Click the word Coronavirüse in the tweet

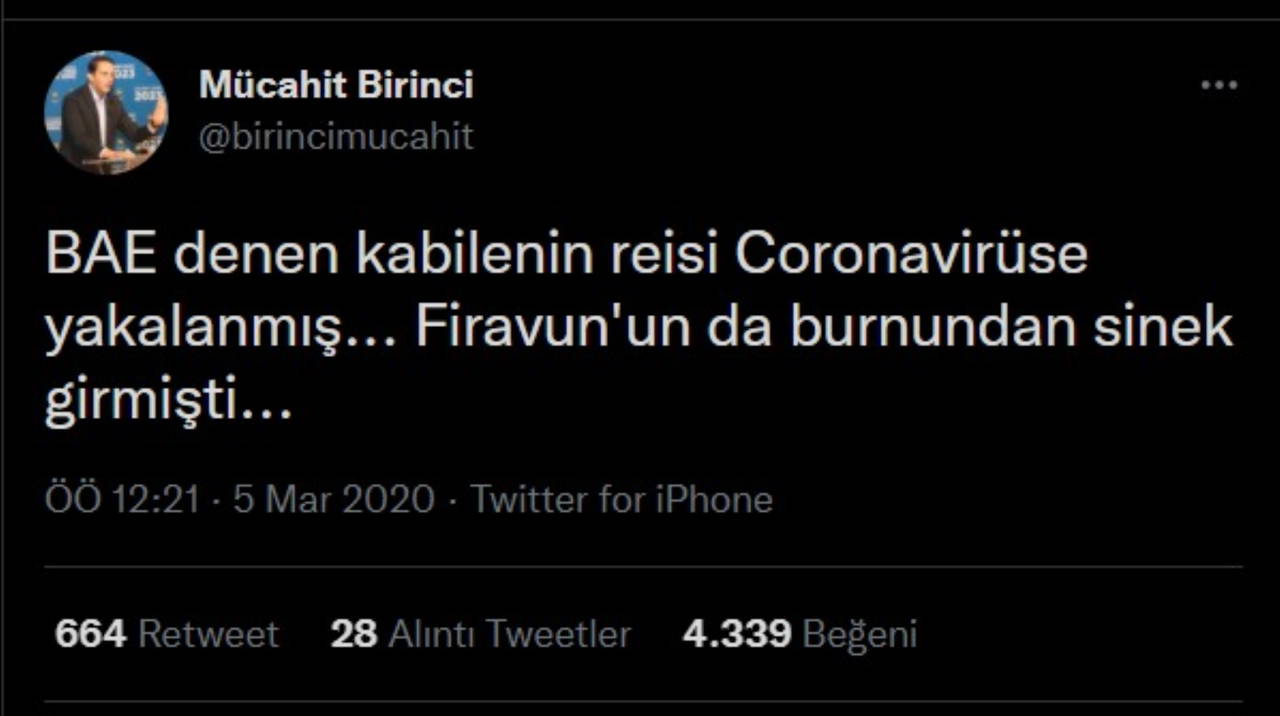911,257
